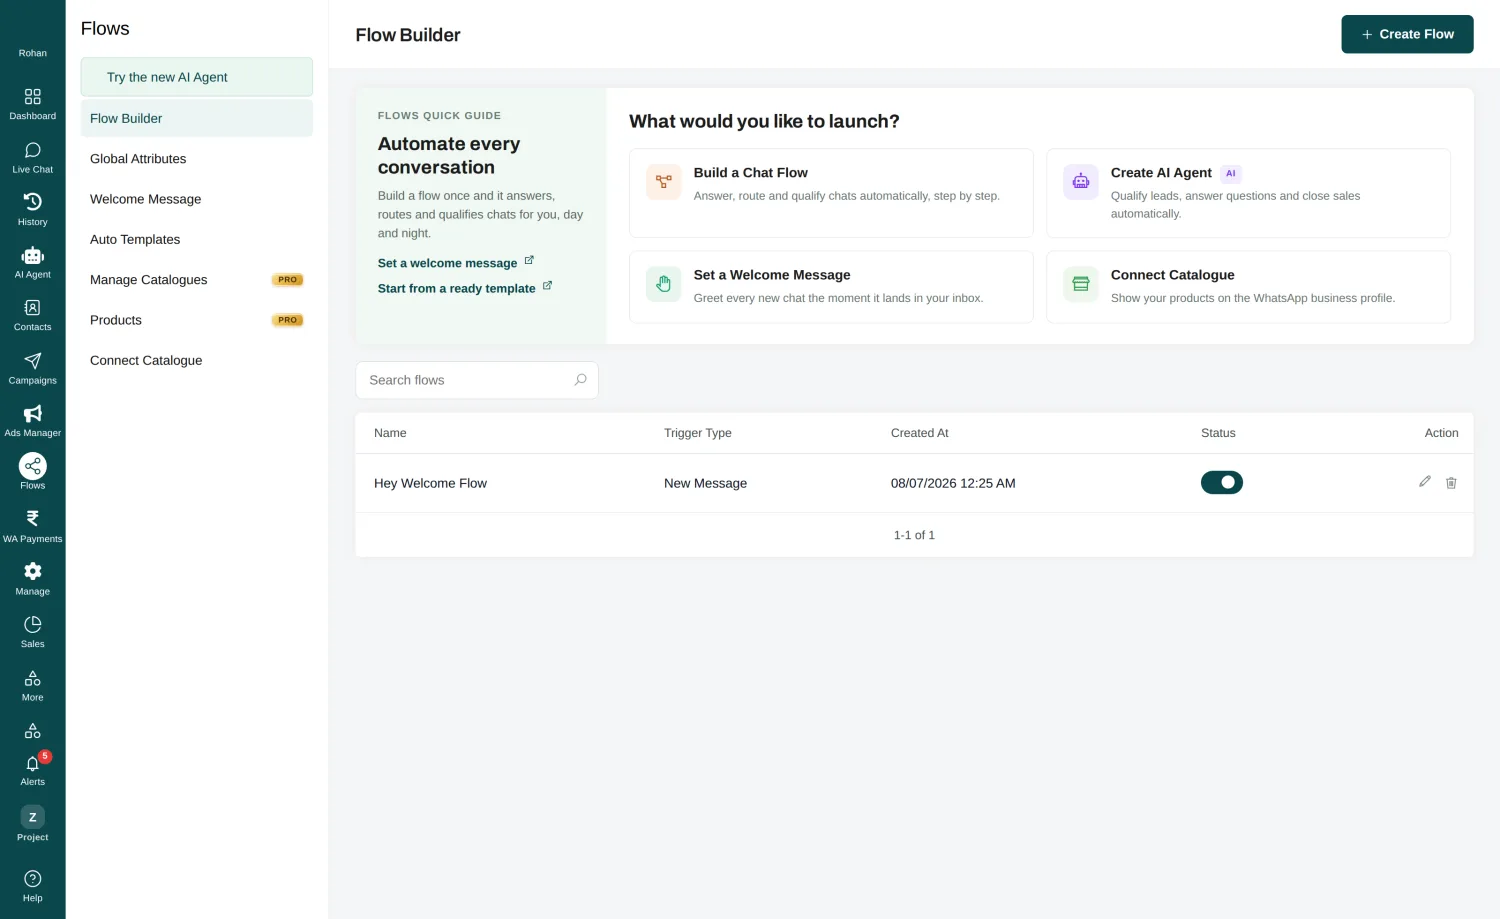Open Ads Manager
The image size is (1500, 919).
pyautogui.click(x=32, y=421)
